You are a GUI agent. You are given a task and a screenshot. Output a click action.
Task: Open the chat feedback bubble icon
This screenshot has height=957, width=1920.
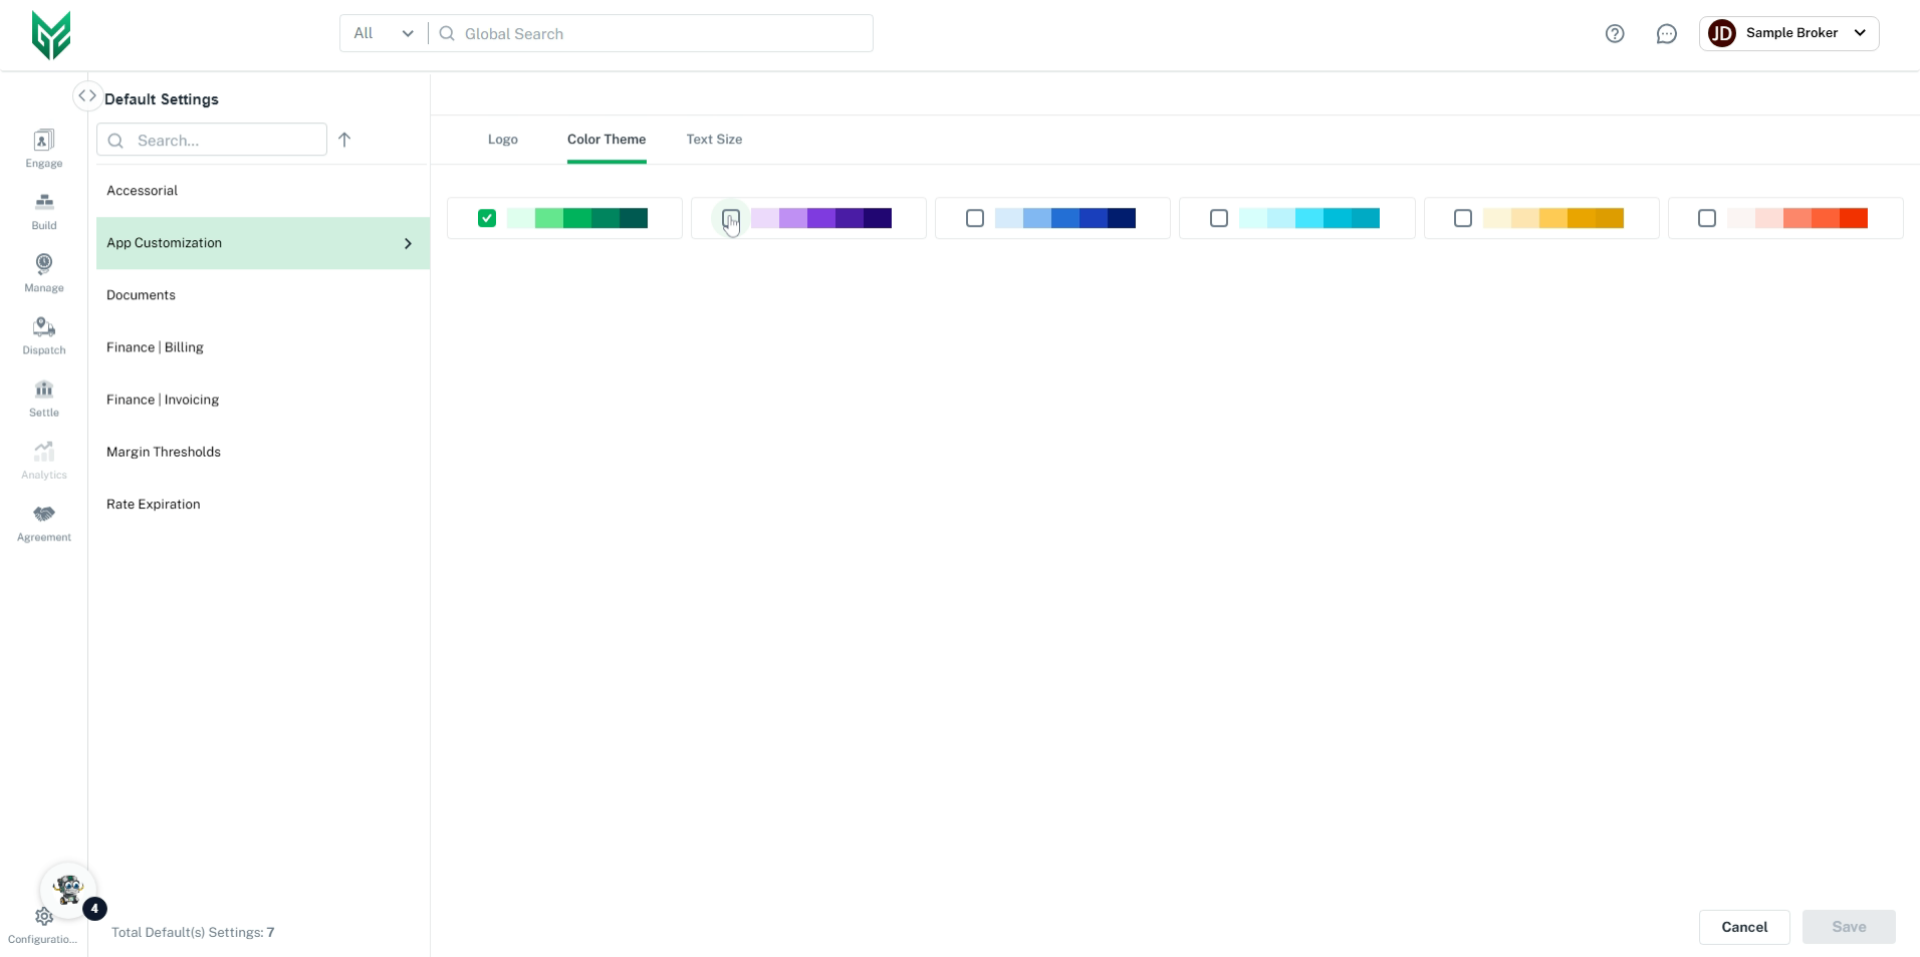[x=1667, y=33]
